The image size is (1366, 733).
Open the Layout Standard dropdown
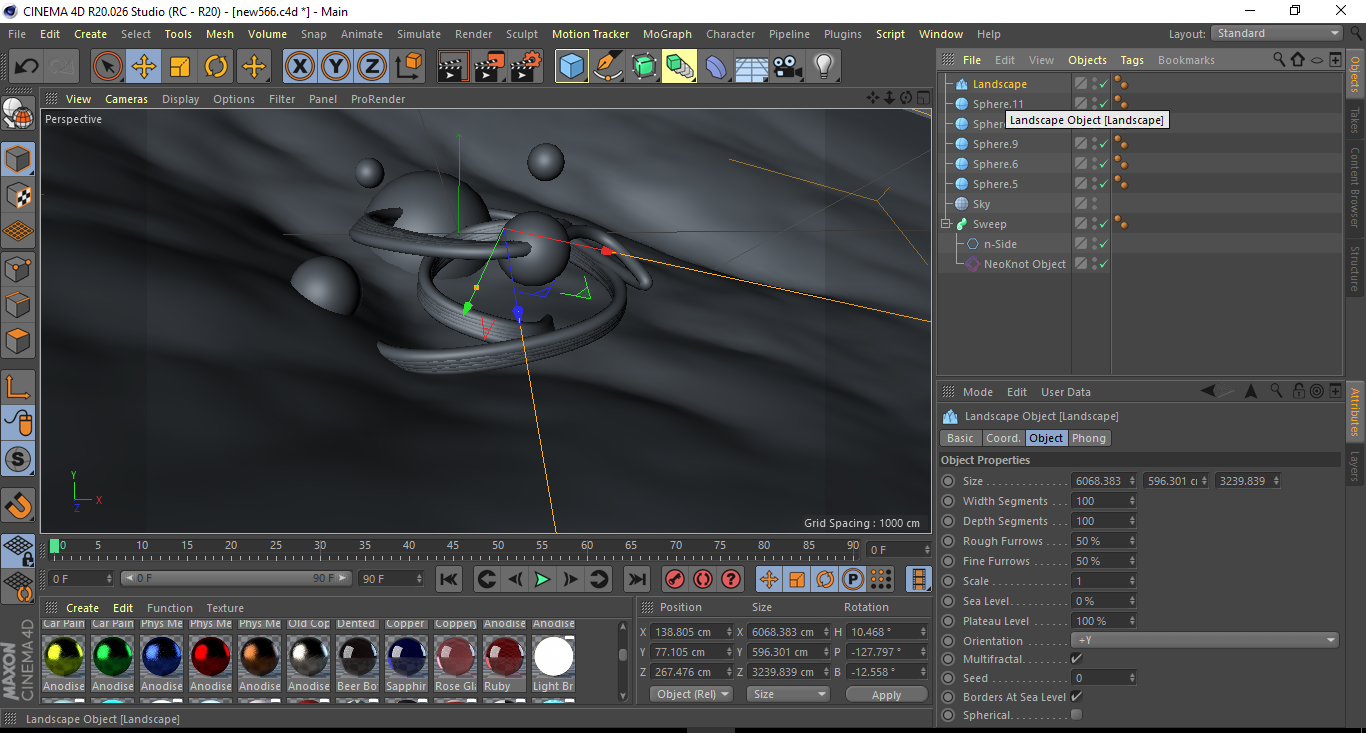(x=1277, y=34)
